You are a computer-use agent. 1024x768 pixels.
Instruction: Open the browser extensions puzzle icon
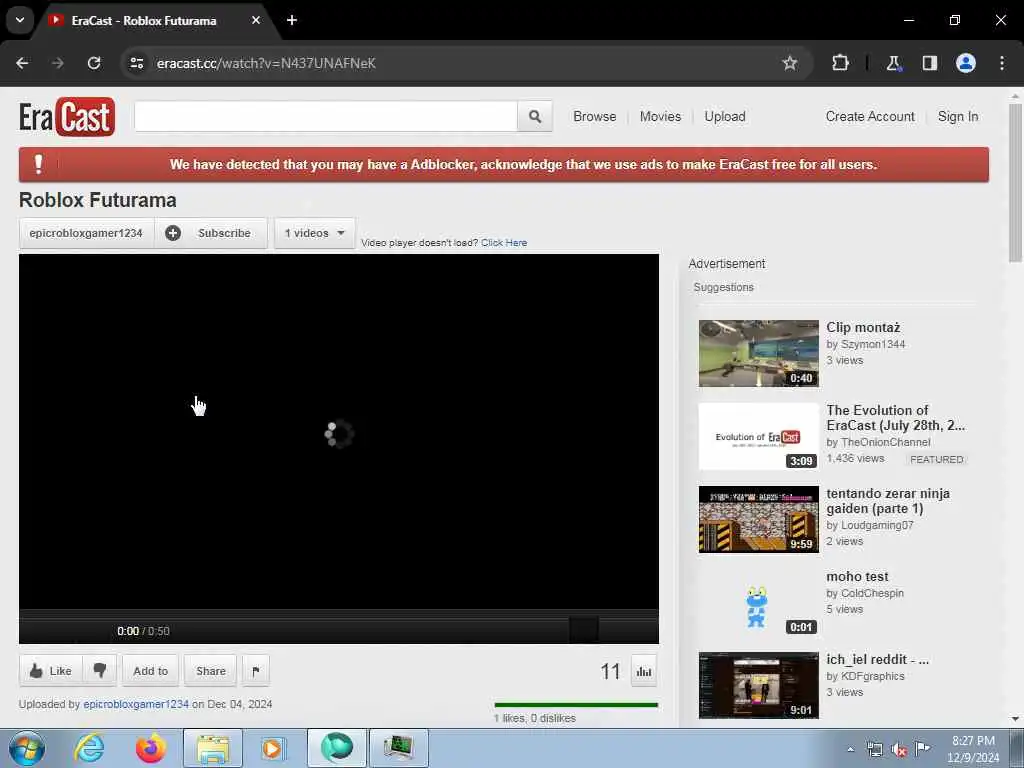840,63
